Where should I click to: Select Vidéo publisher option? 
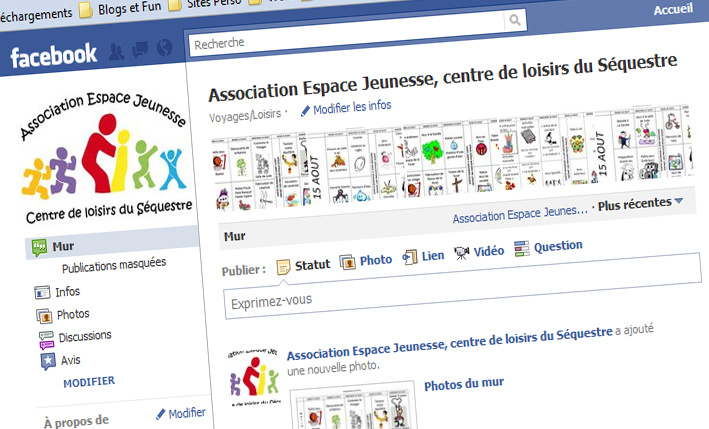coord(488,251)
